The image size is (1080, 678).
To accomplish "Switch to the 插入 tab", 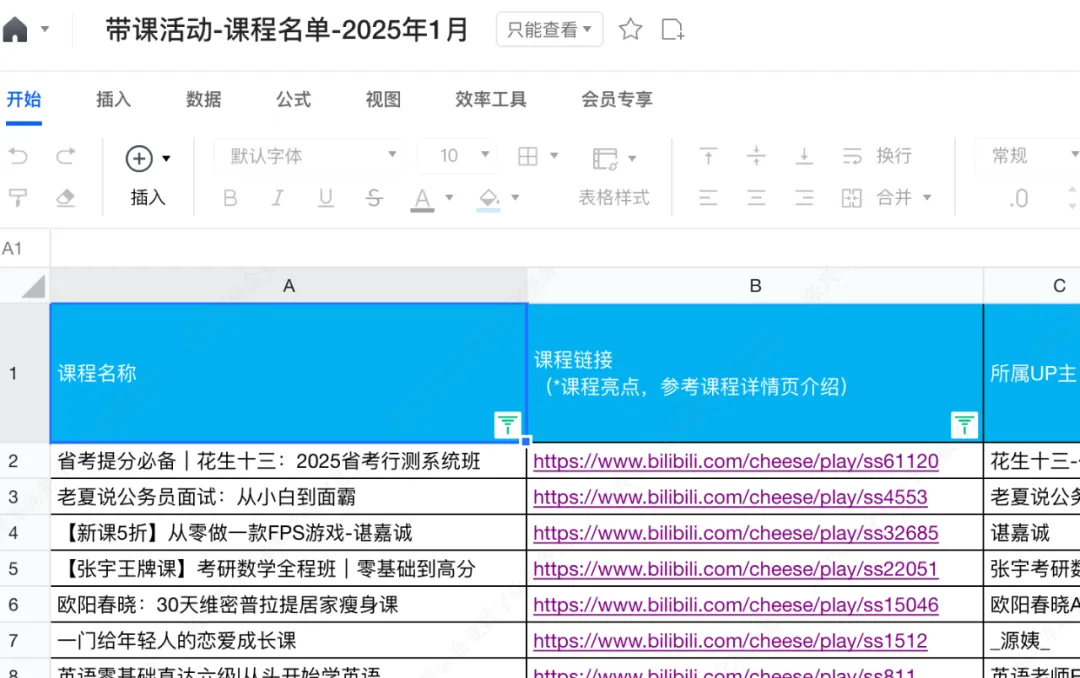I will pyautogui.click(x=114, y=99).
